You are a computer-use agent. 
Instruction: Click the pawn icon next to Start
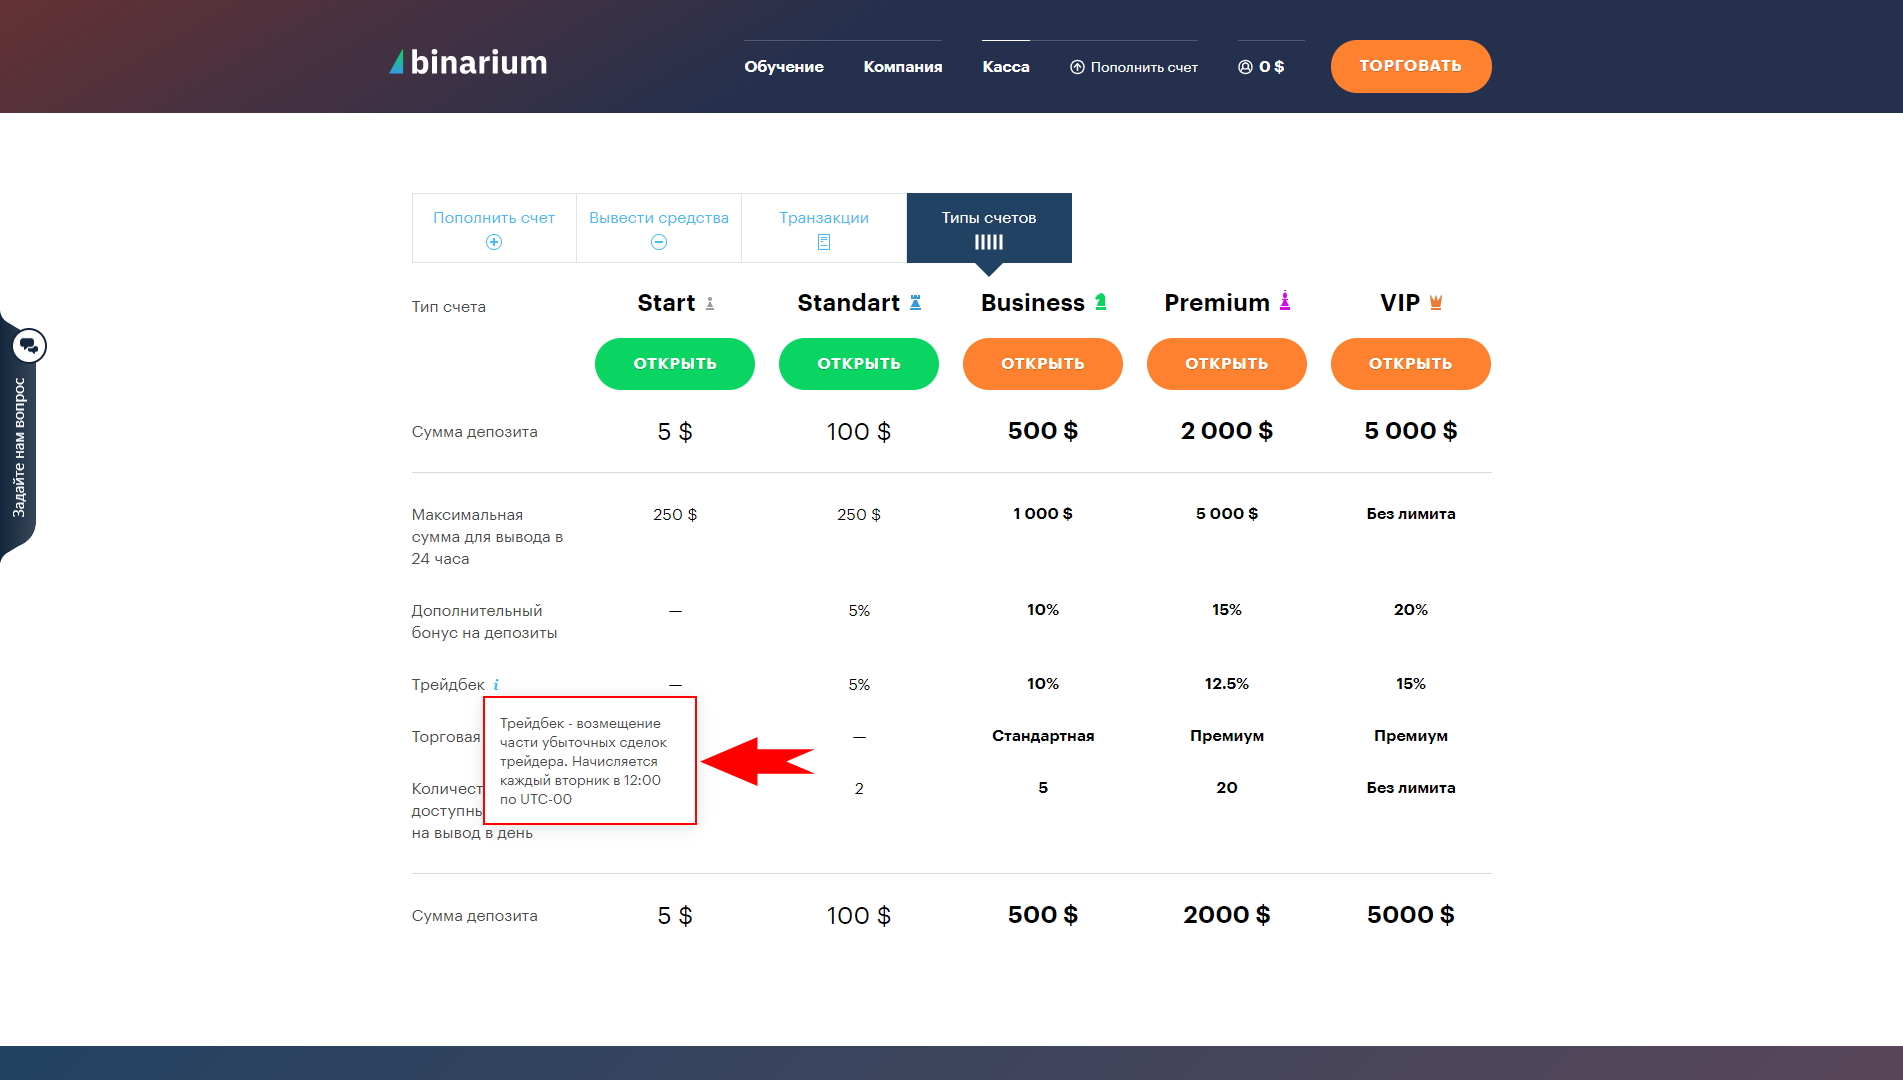(710, 303)
